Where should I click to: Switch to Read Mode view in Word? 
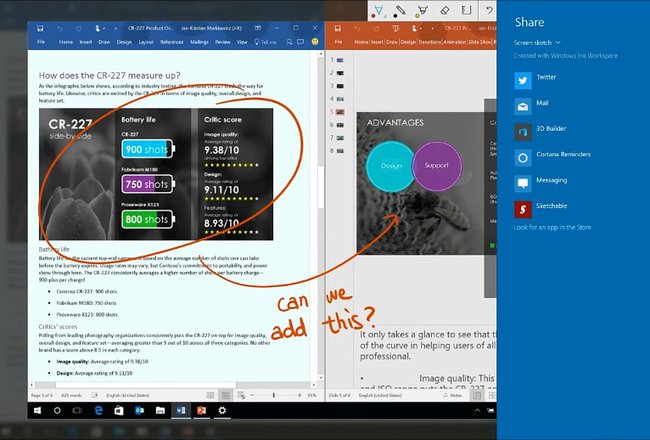coord(211,395)
